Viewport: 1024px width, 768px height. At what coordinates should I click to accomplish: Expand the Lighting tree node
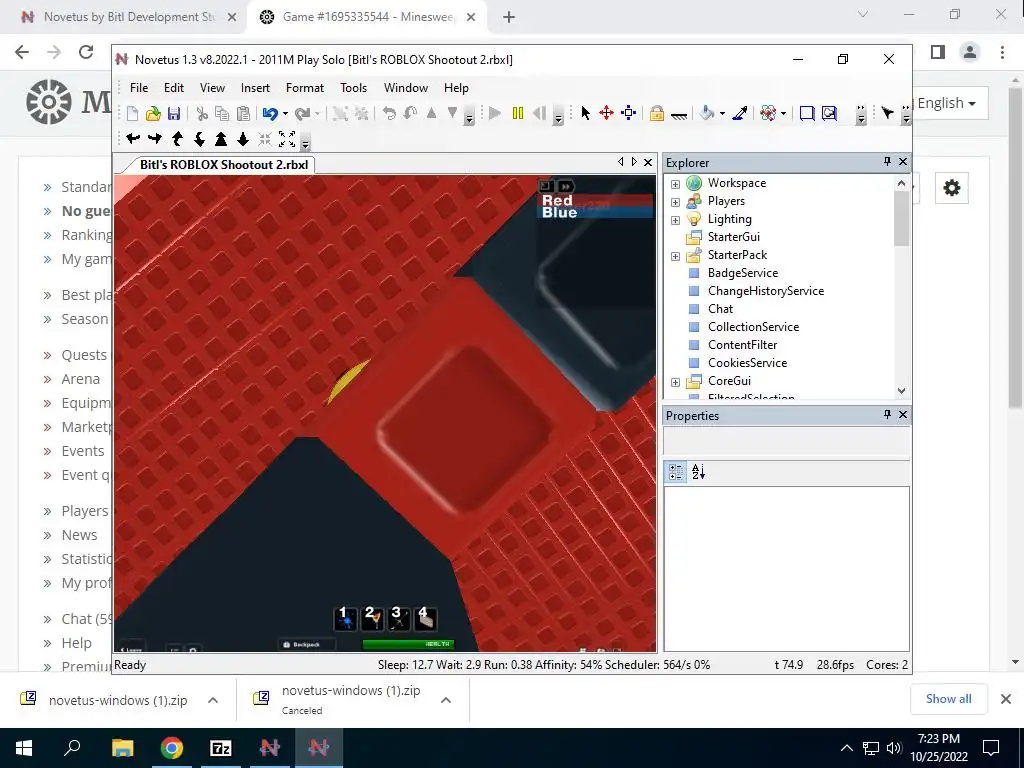[x=675, y=220]
